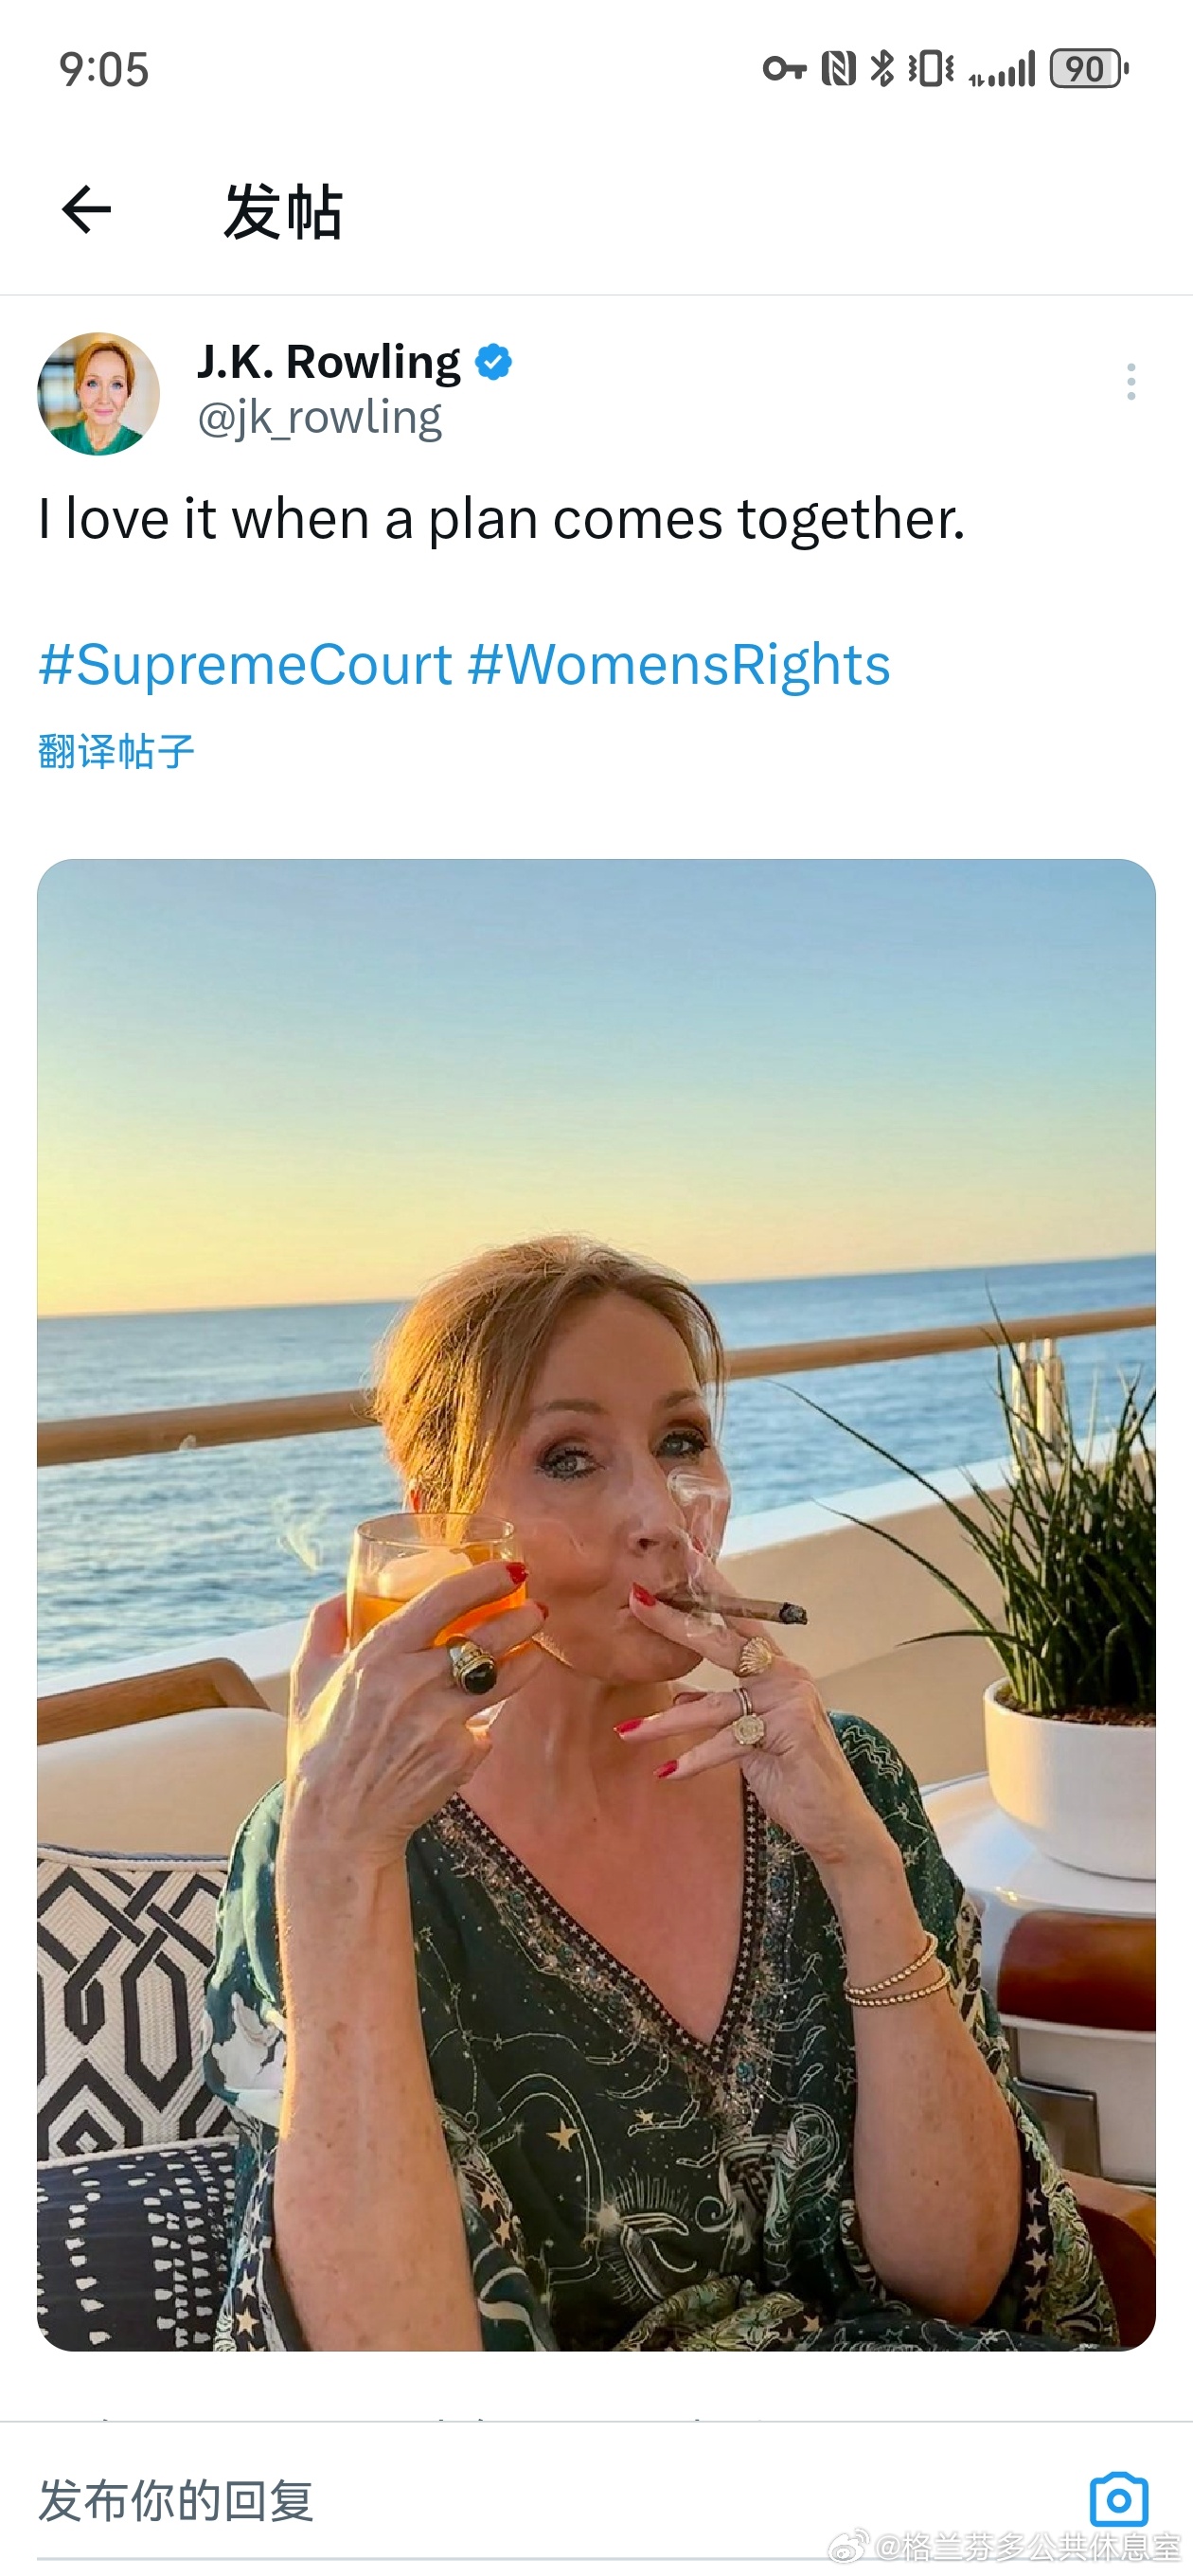
Task: Tap the blue verified badge
Action: click(x=493, y=362)
